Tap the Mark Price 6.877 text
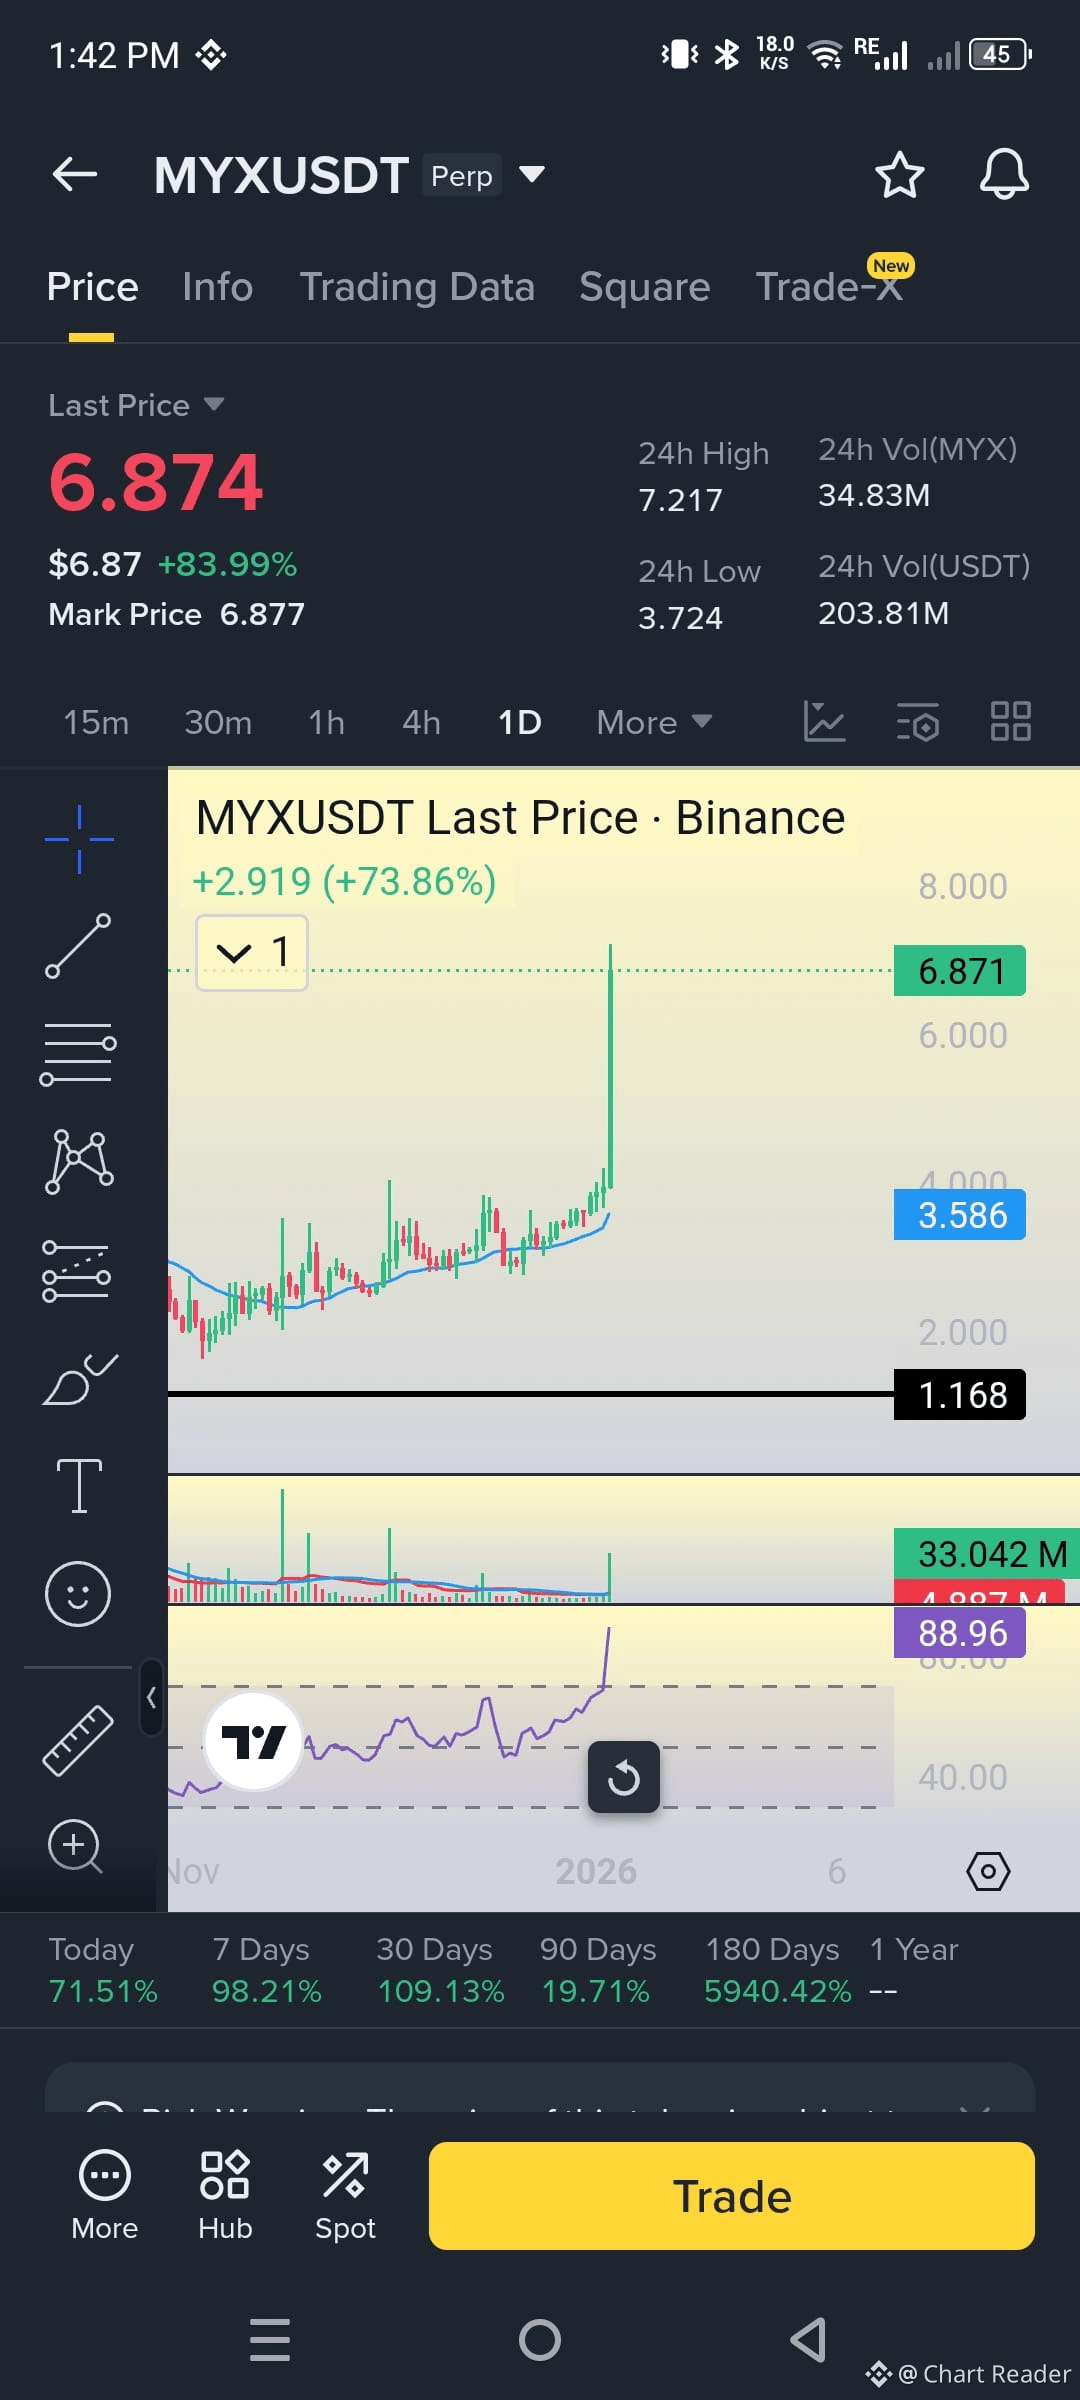 pos(176,614)
